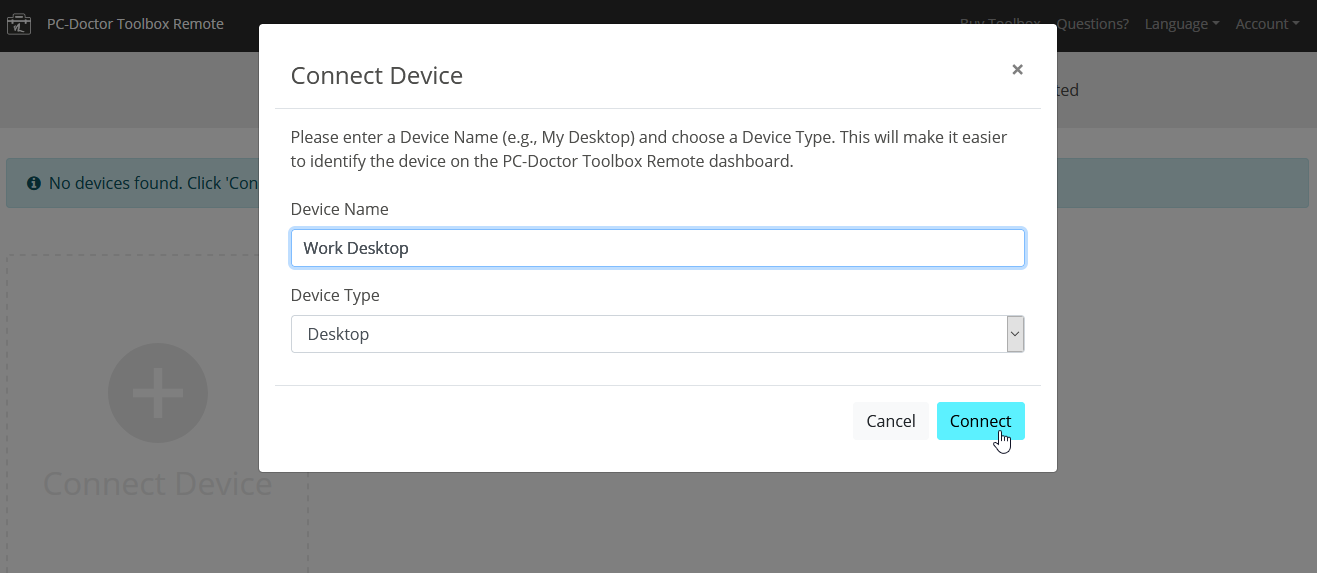Focus the Device Name input field

[x=658, y=248]
